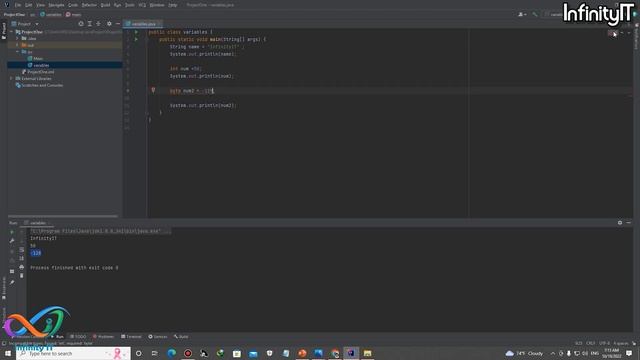Open the Services tool window tab
The image size is (640, 360).
158,337
